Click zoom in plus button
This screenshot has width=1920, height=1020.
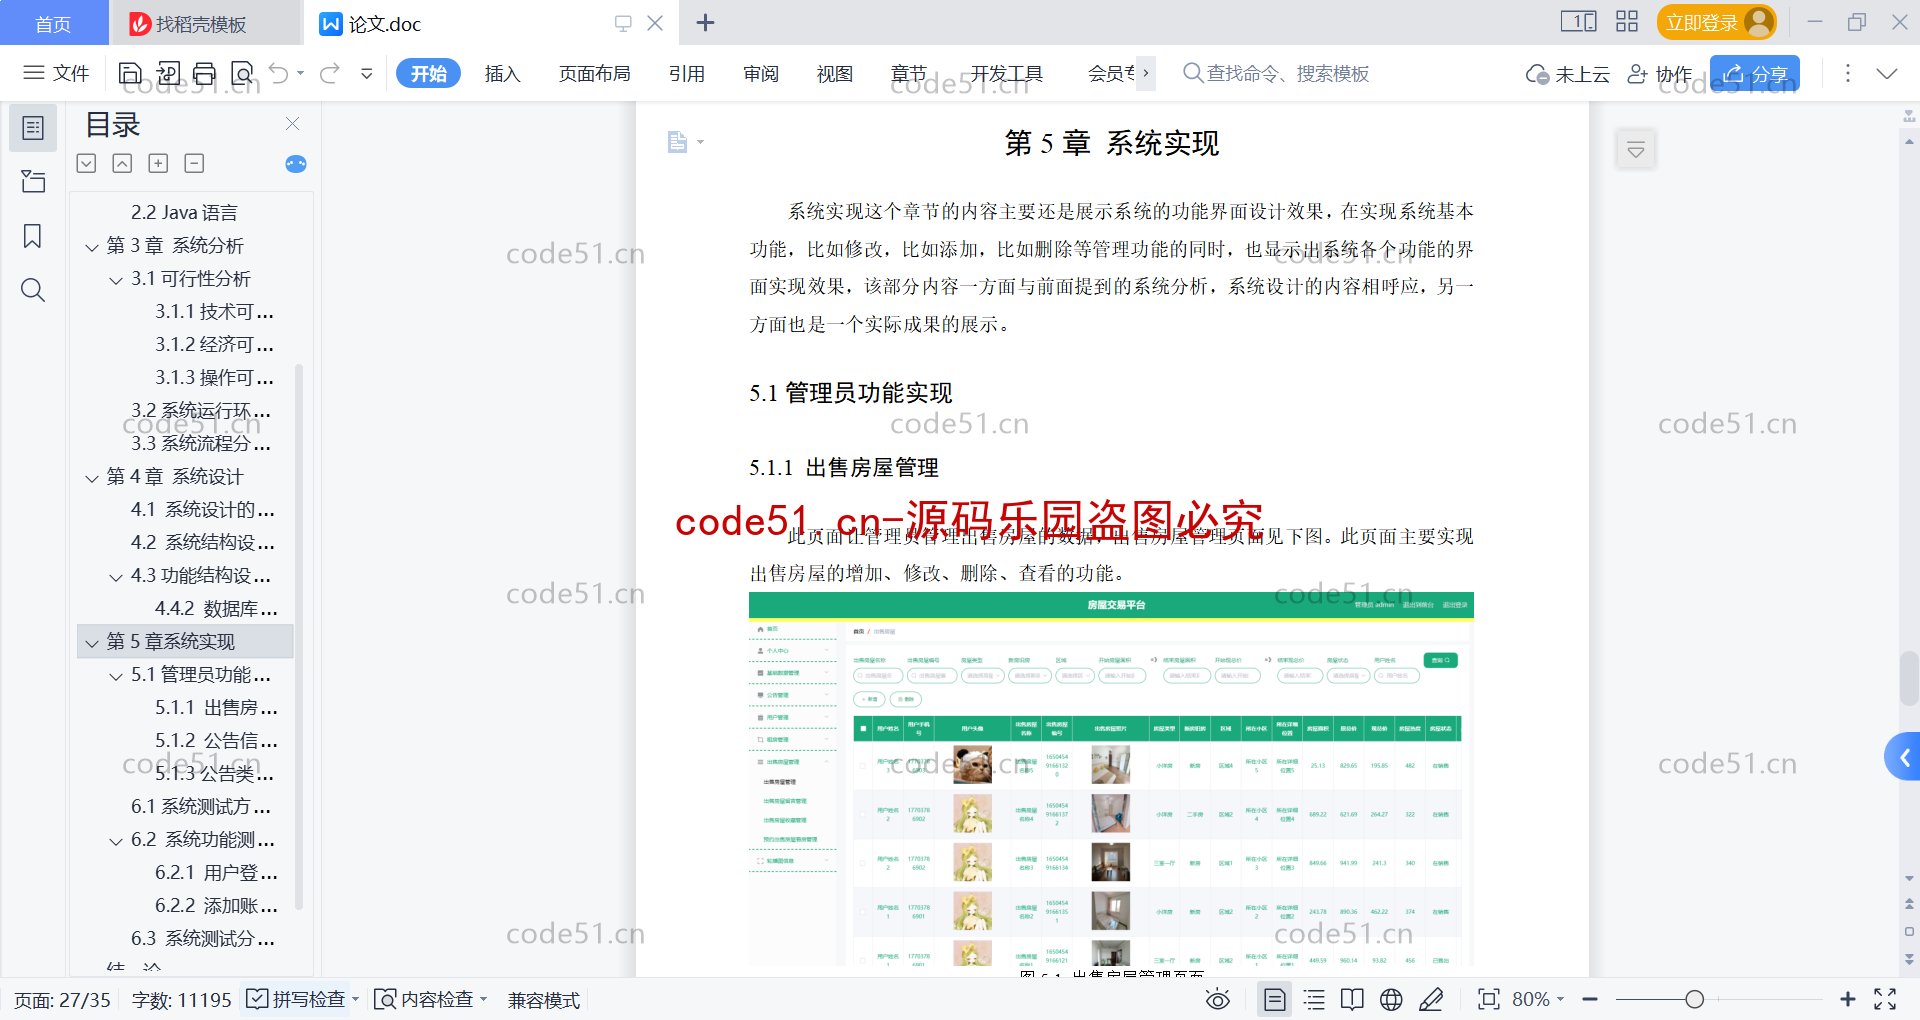pyautogui.click(x=1848, y=999)
